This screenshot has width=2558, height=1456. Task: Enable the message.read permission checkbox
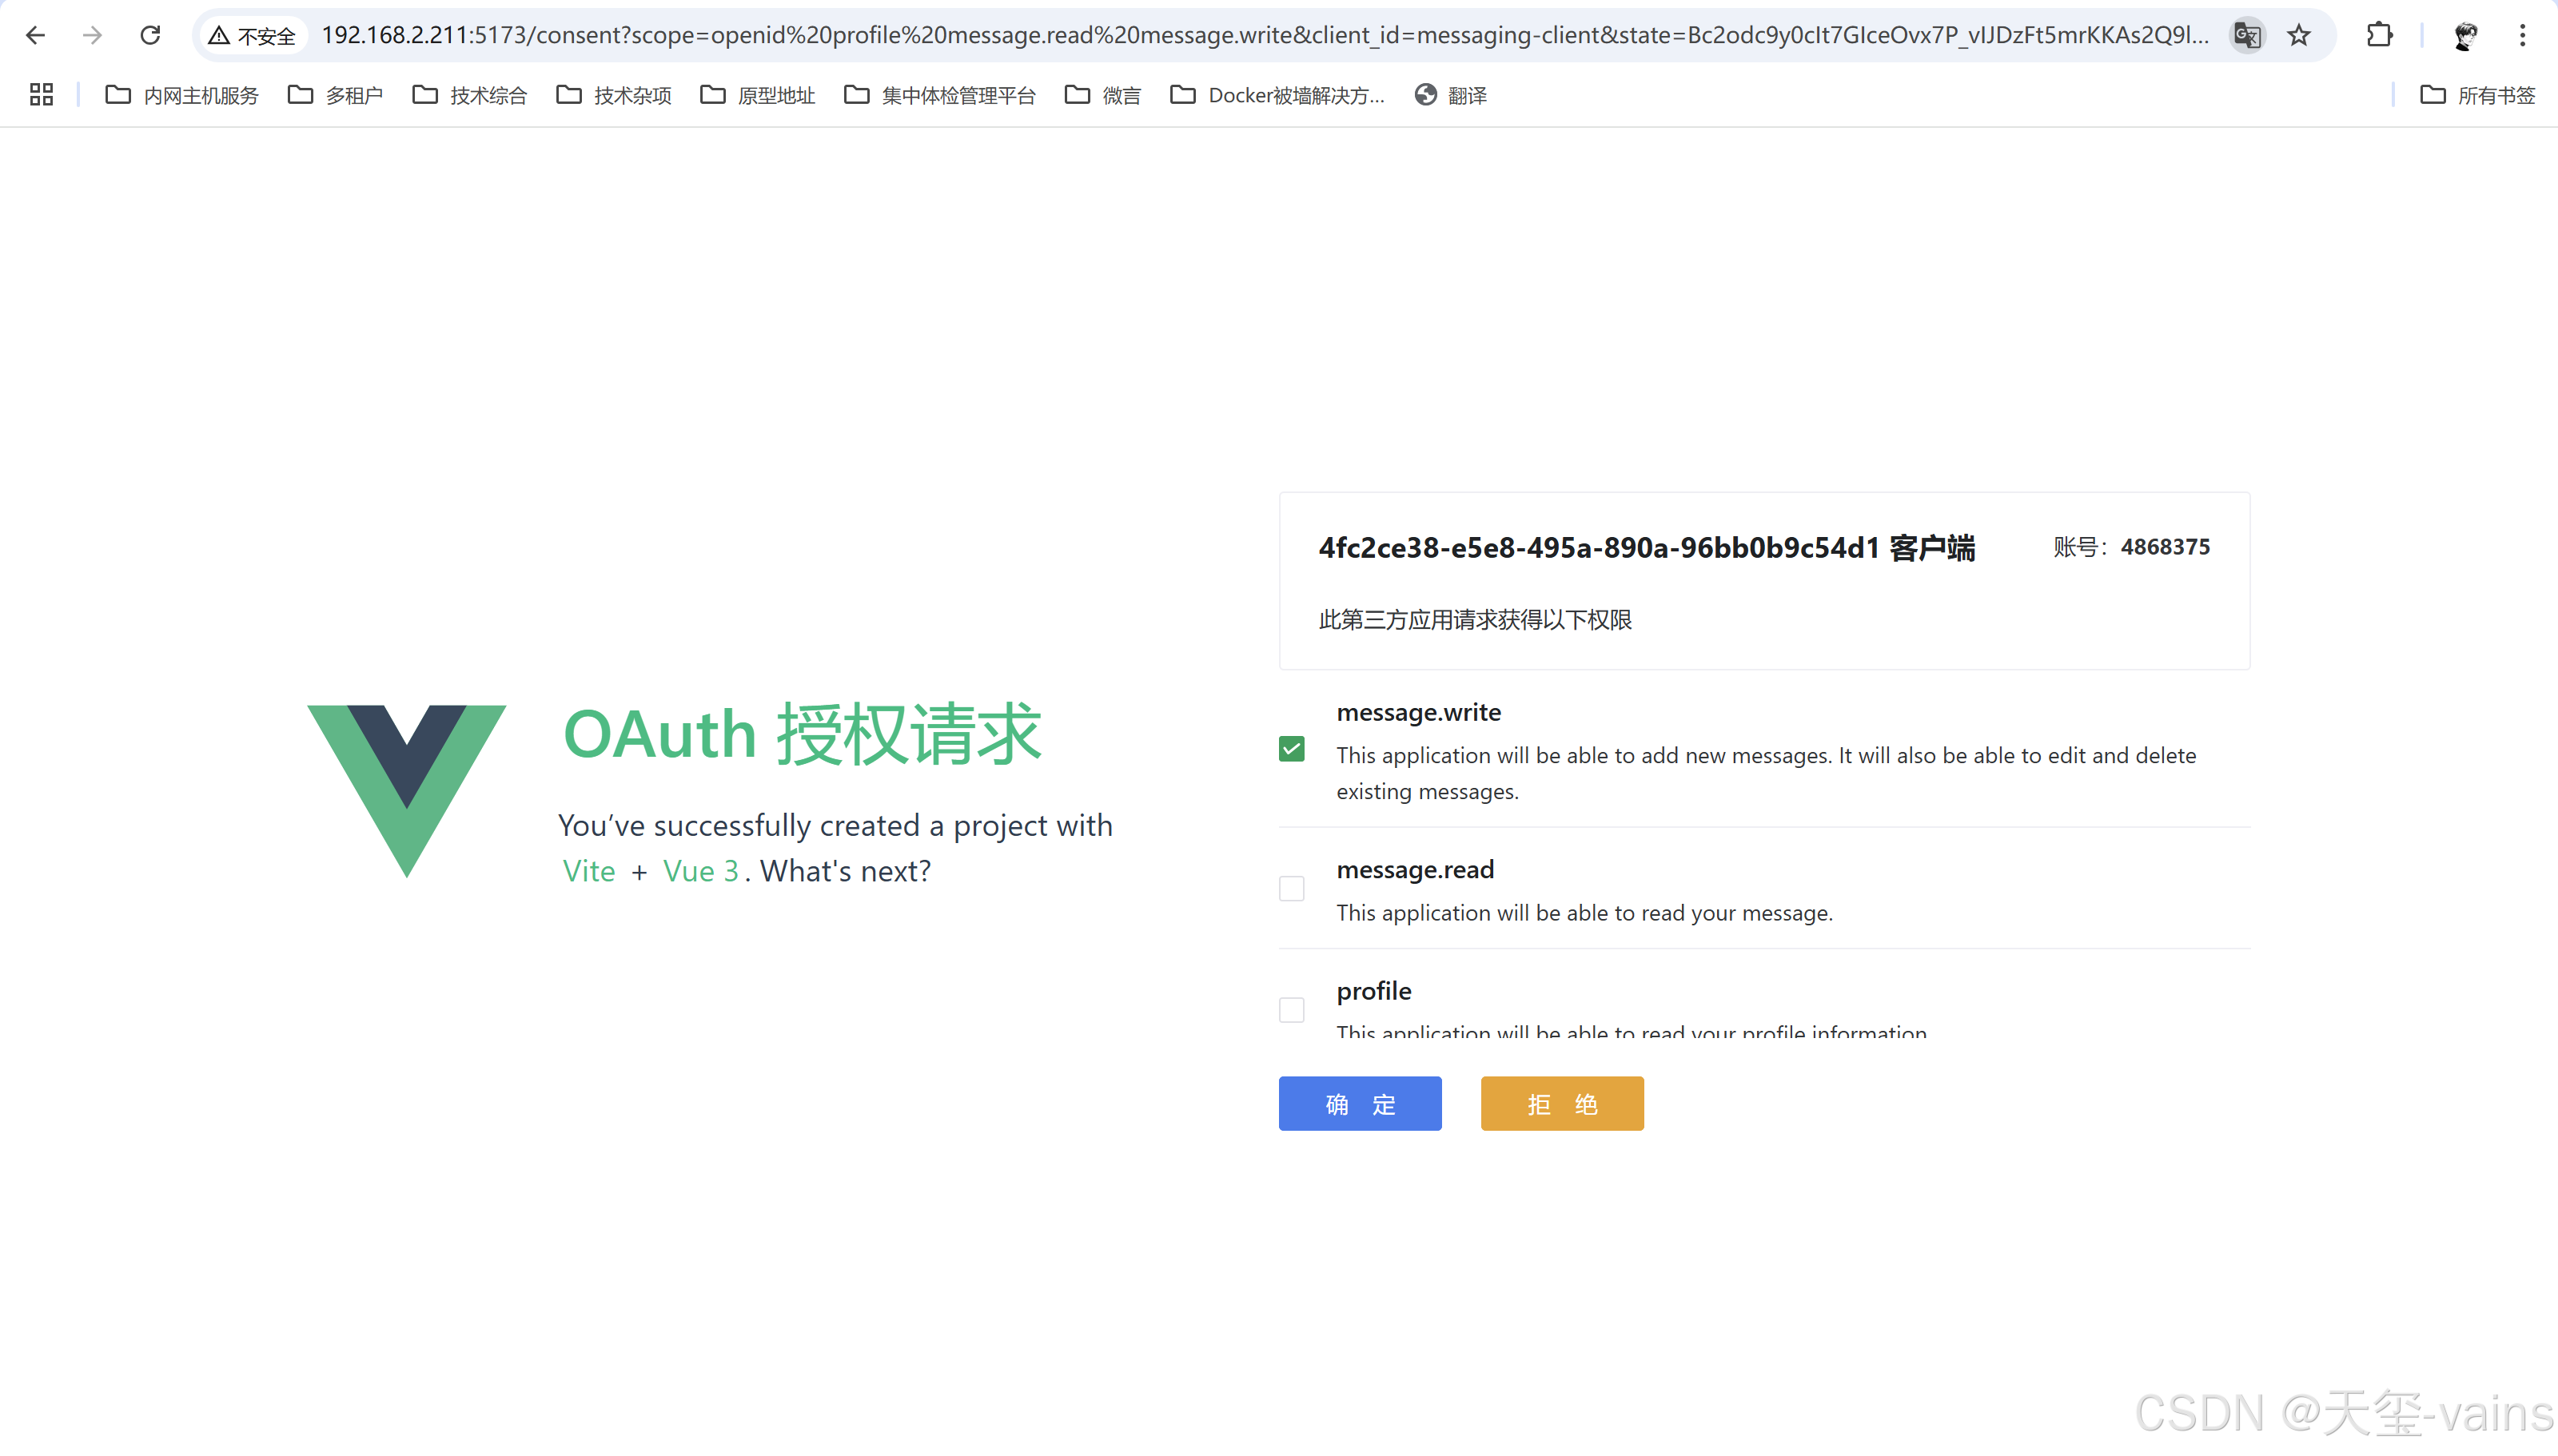1291,889
